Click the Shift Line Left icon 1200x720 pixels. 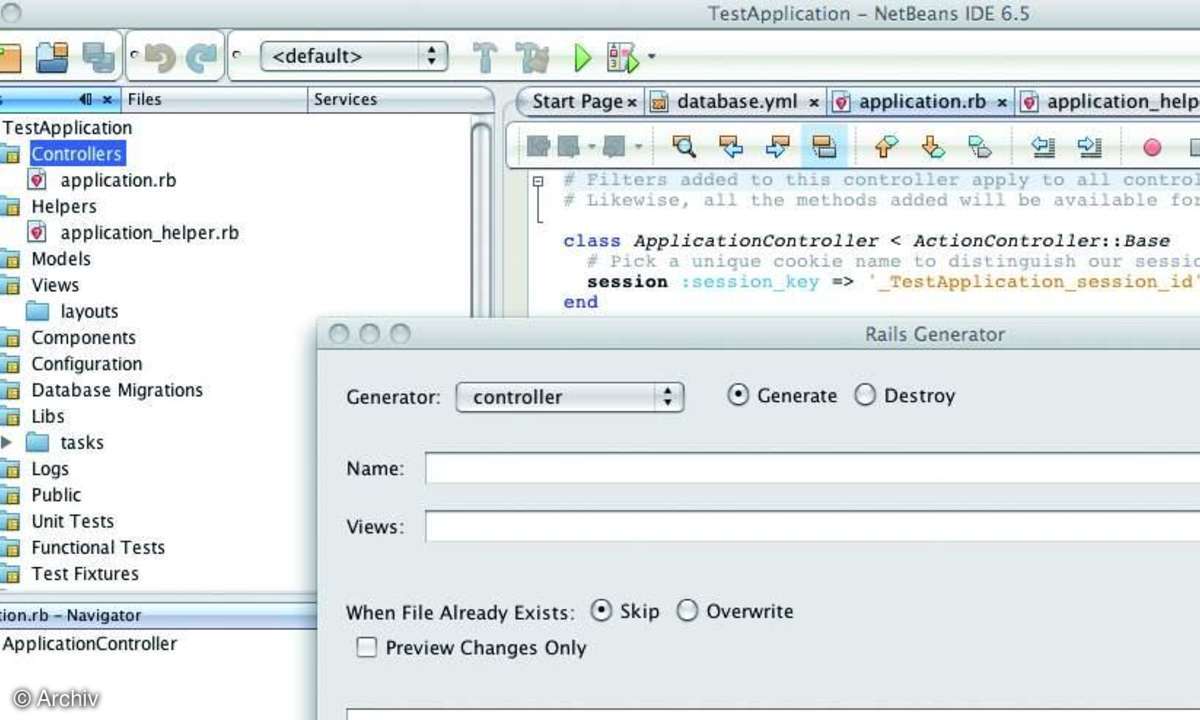pos(1043,147)
